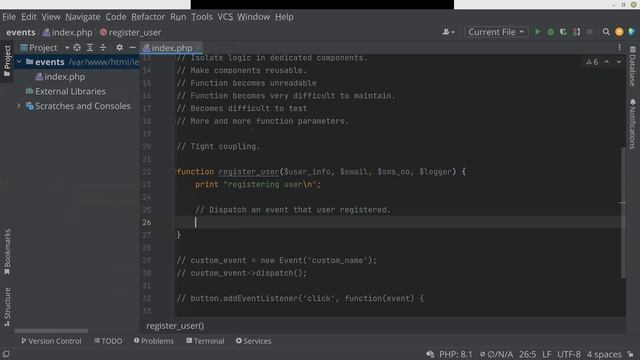Place cursor on line 26 in editor

(400, 222)
